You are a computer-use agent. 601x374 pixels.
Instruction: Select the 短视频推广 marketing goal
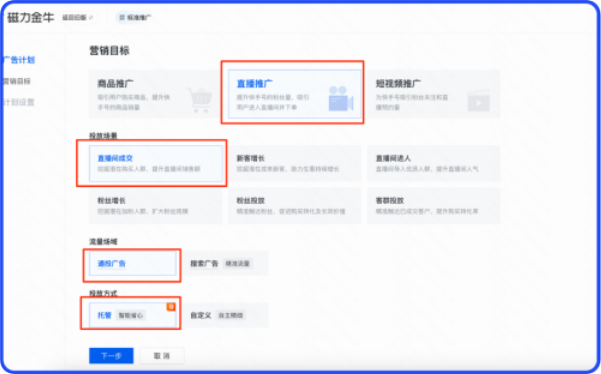point(434,94)
